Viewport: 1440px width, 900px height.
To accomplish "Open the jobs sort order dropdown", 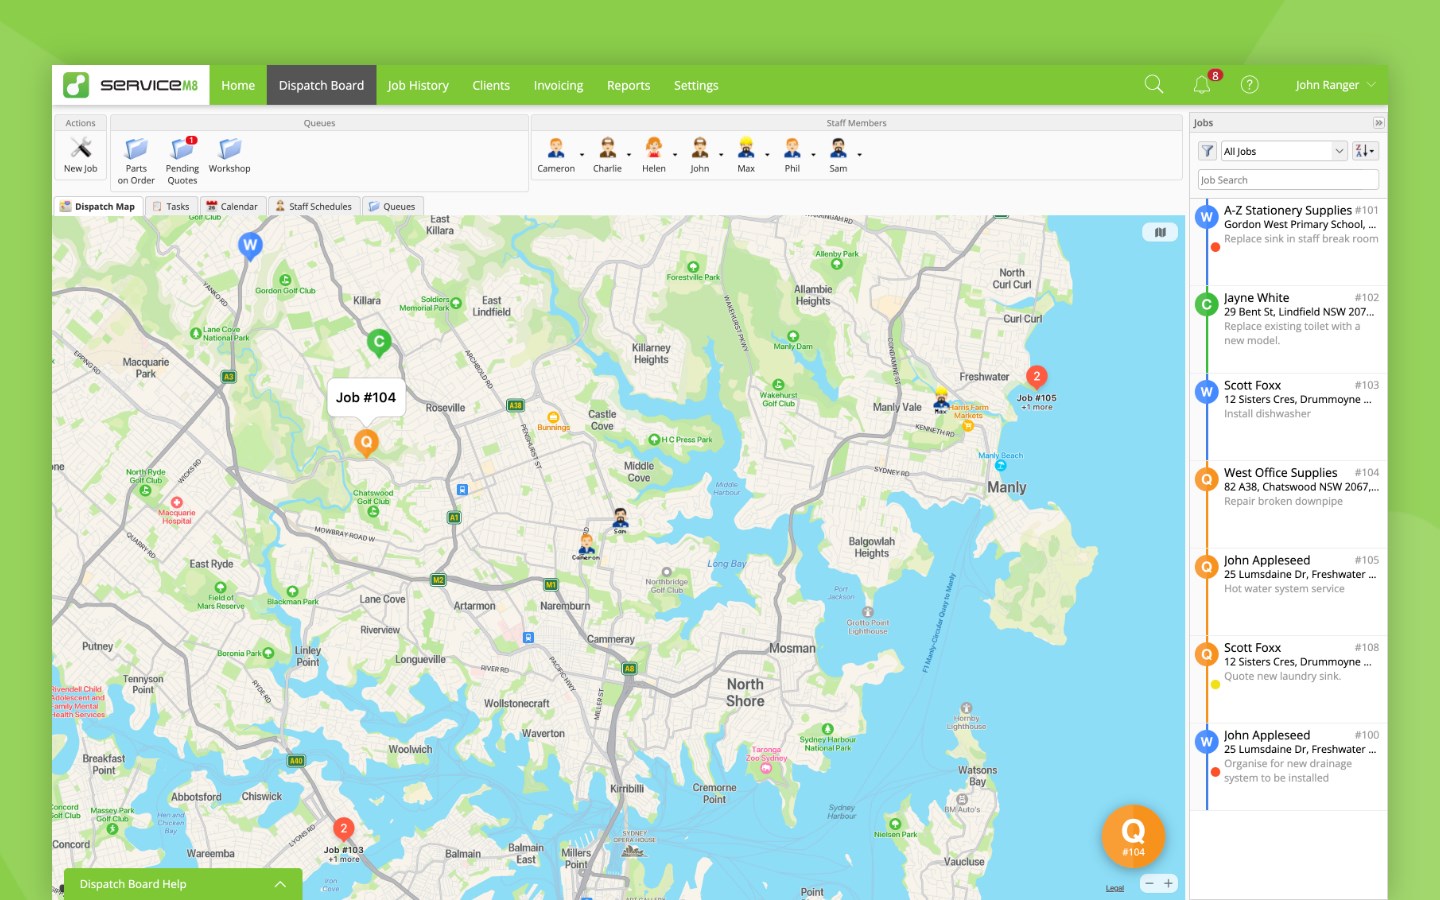I will [x=1365, y=151].
